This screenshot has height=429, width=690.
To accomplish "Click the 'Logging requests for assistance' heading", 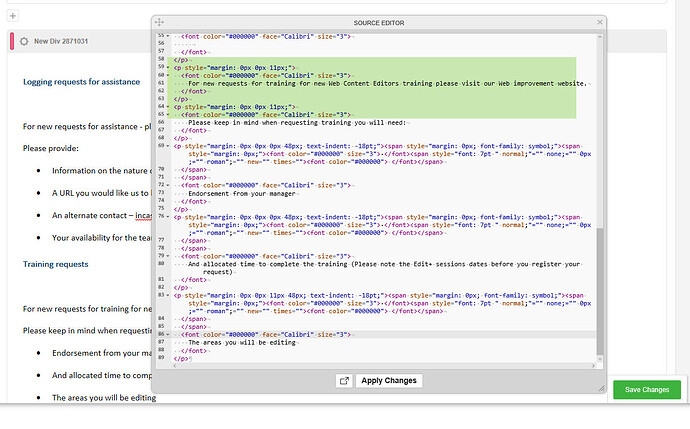I will click(81, 82).
